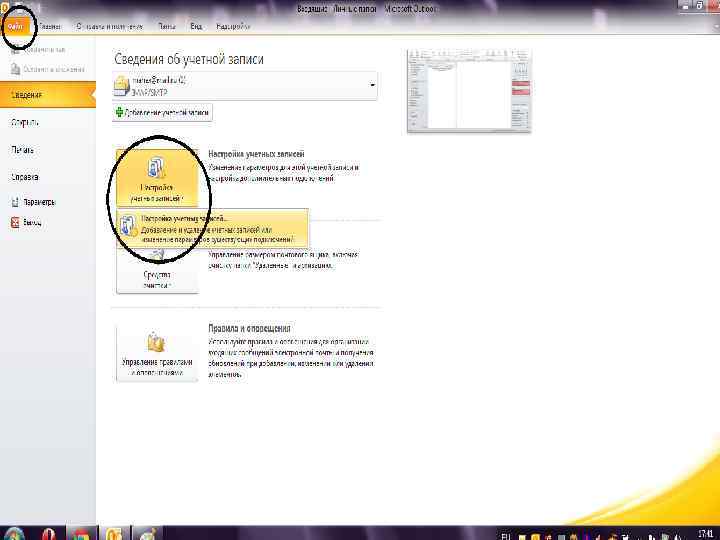The width and height of the screenshot is (720, 540).
Task: Click the system tray clock
Action: (x=705, y=534)
